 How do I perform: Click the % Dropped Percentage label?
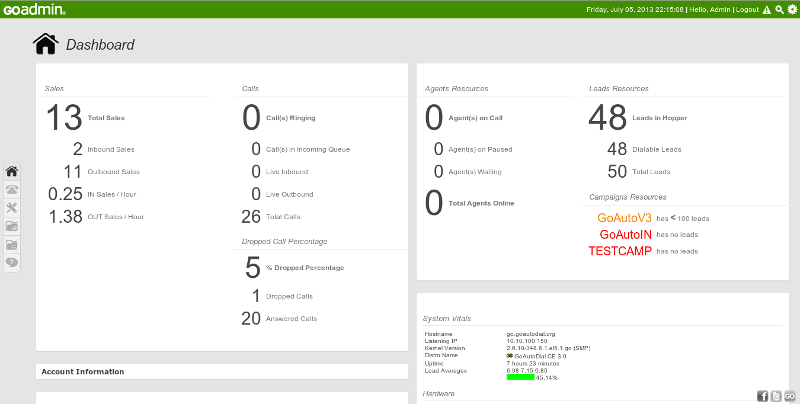point(305,268)
